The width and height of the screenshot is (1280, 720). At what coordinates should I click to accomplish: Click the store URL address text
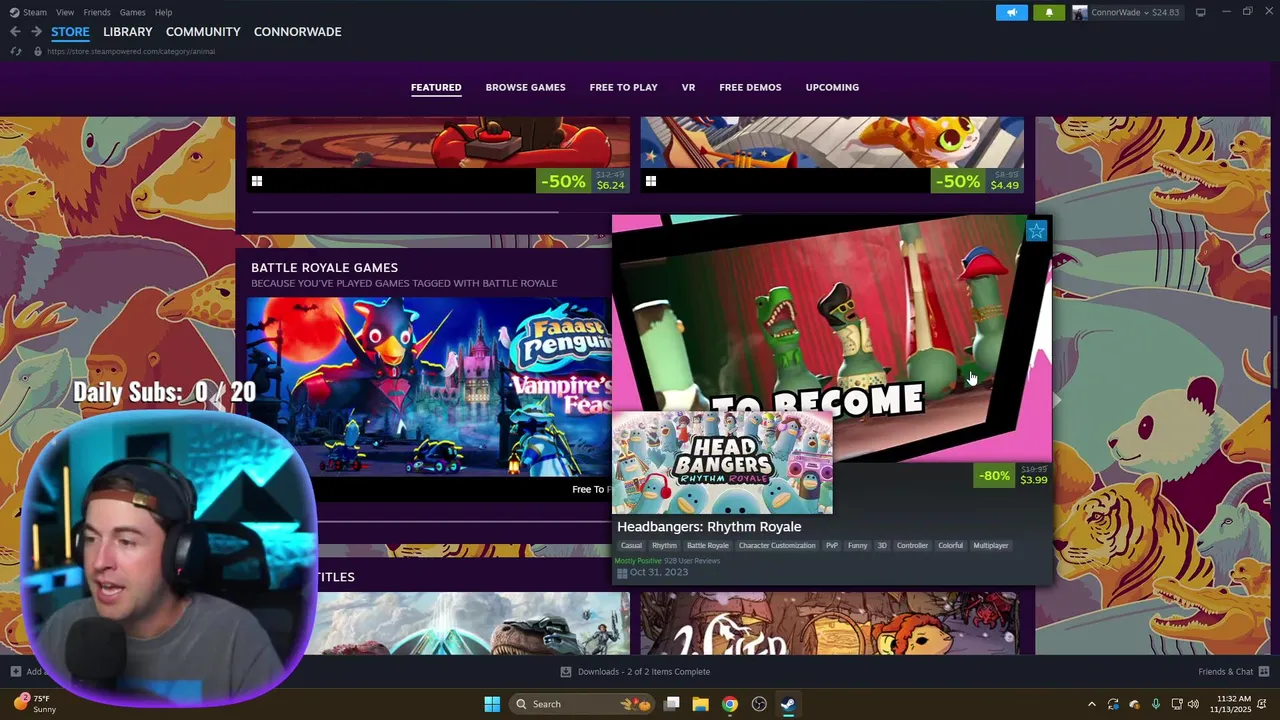(x=130, y=51)
